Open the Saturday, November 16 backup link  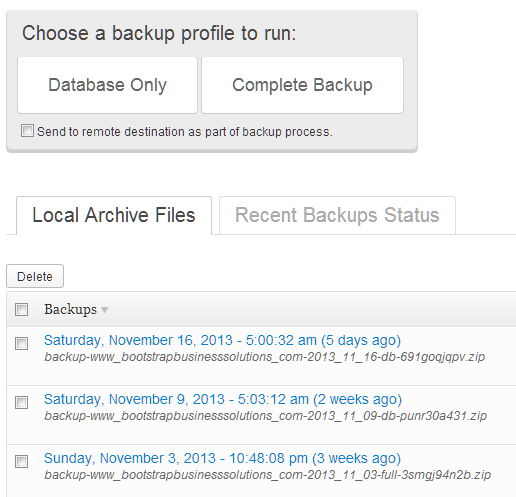tap(222, 341)
